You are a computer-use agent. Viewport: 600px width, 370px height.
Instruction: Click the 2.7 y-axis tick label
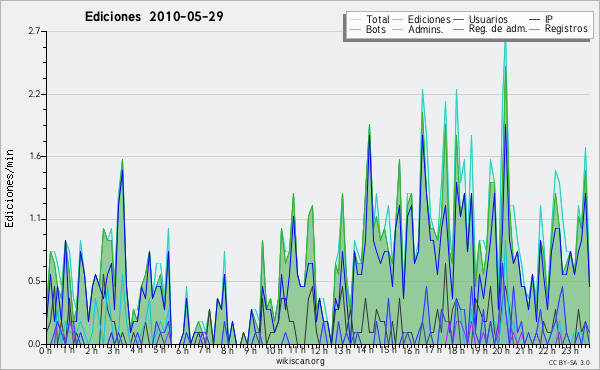click(34, 31)
